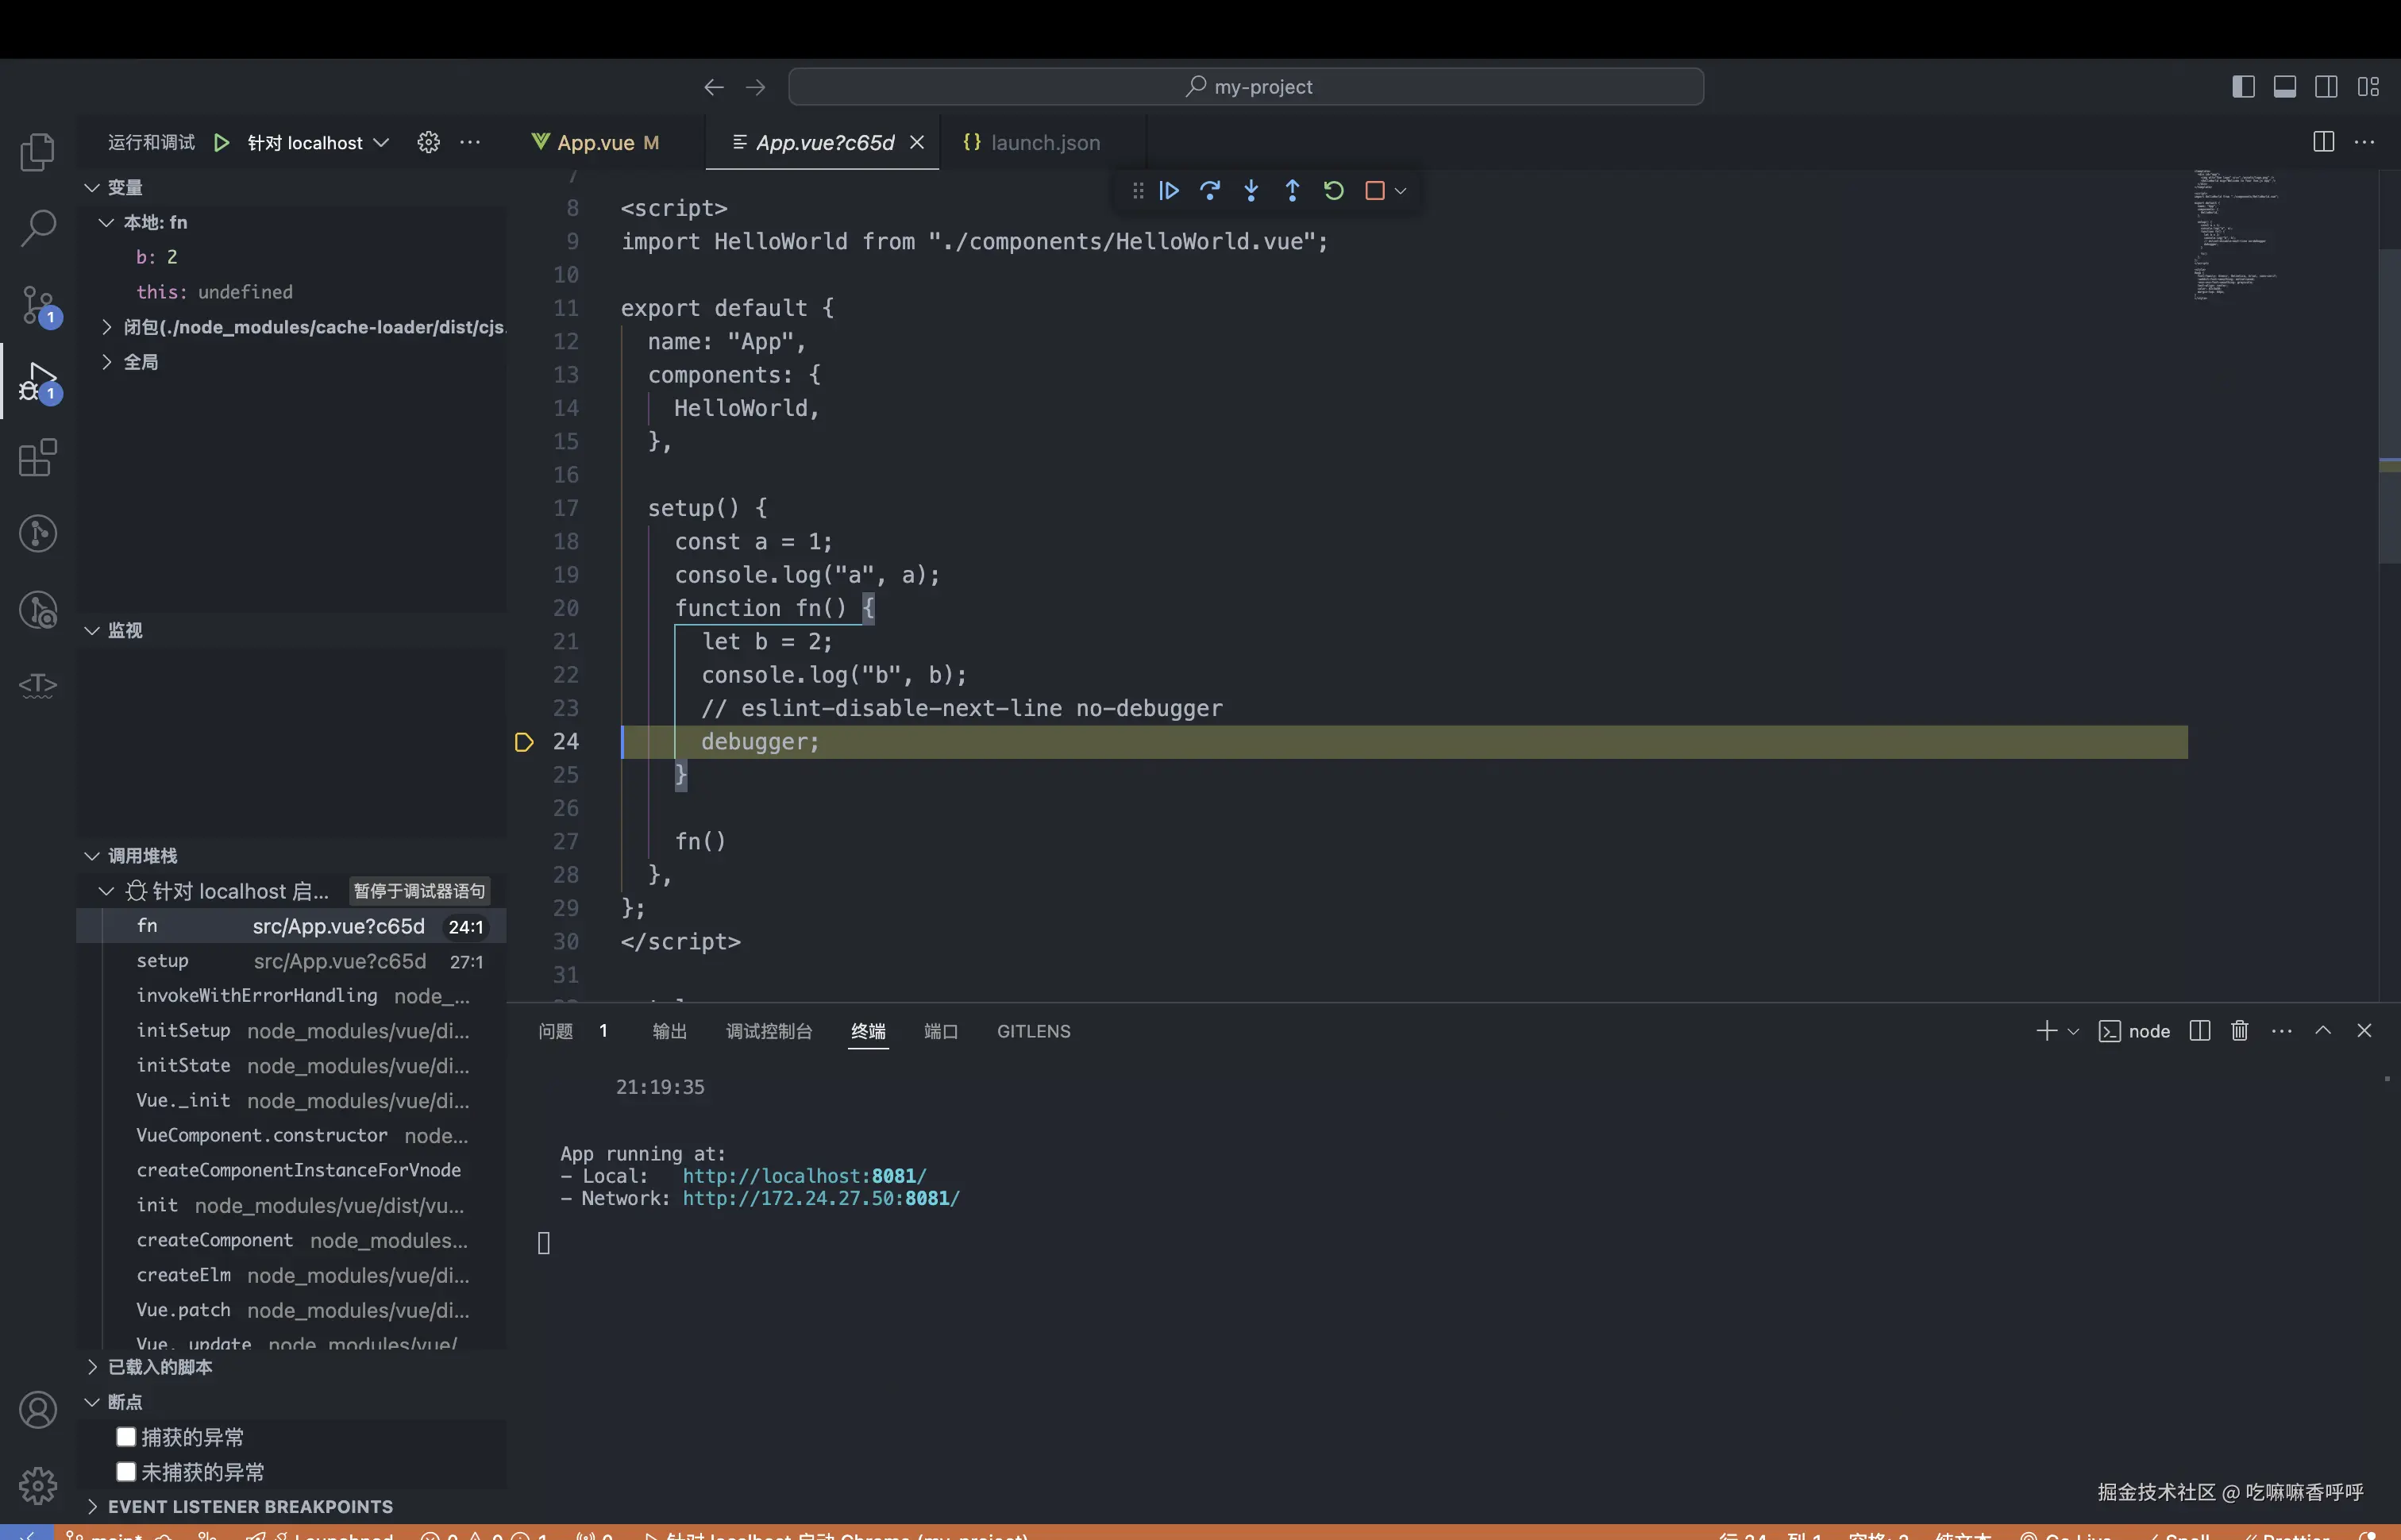Open launch.json via the gear icon

[x=428, y=143]
